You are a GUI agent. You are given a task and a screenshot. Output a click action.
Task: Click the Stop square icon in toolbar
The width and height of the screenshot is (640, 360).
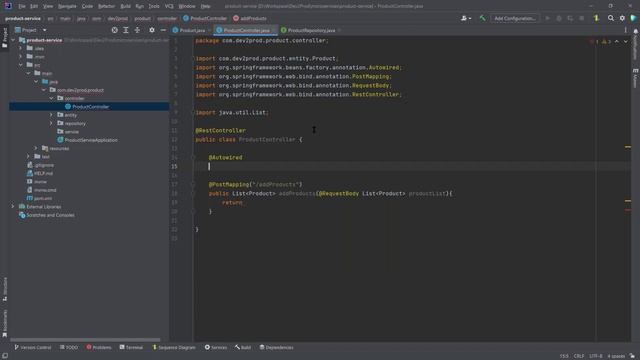point(582,18)
